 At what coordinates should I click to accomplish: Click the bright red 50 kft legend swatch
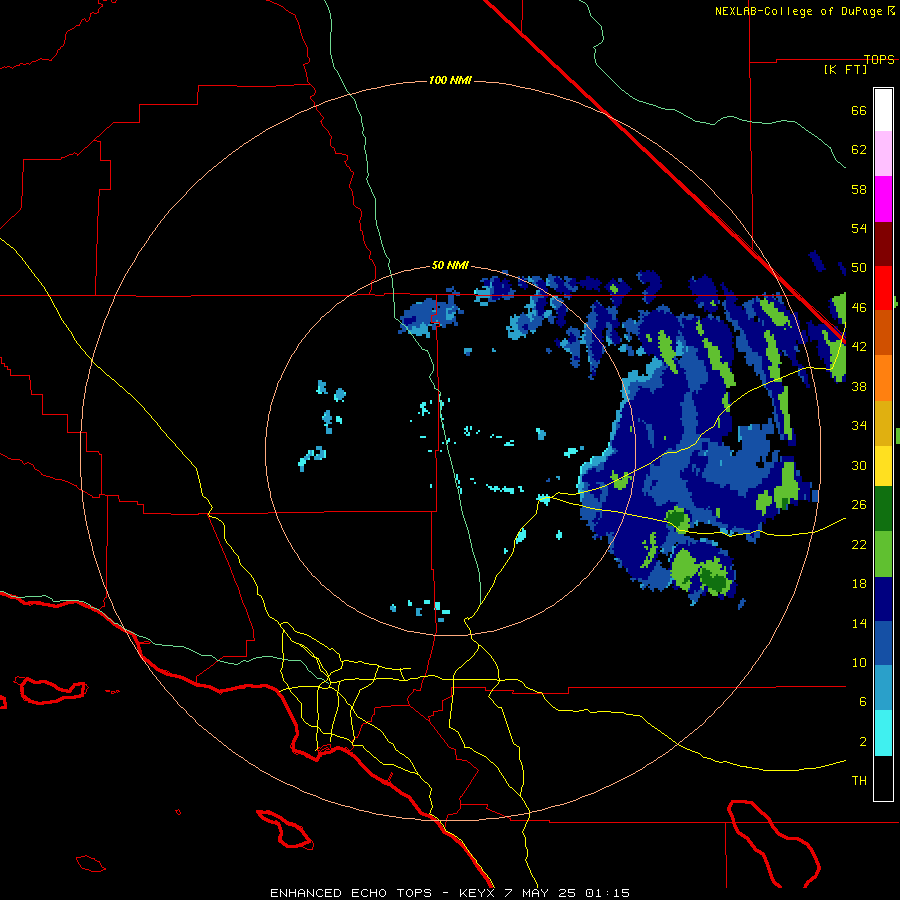(x=883, y=288)
